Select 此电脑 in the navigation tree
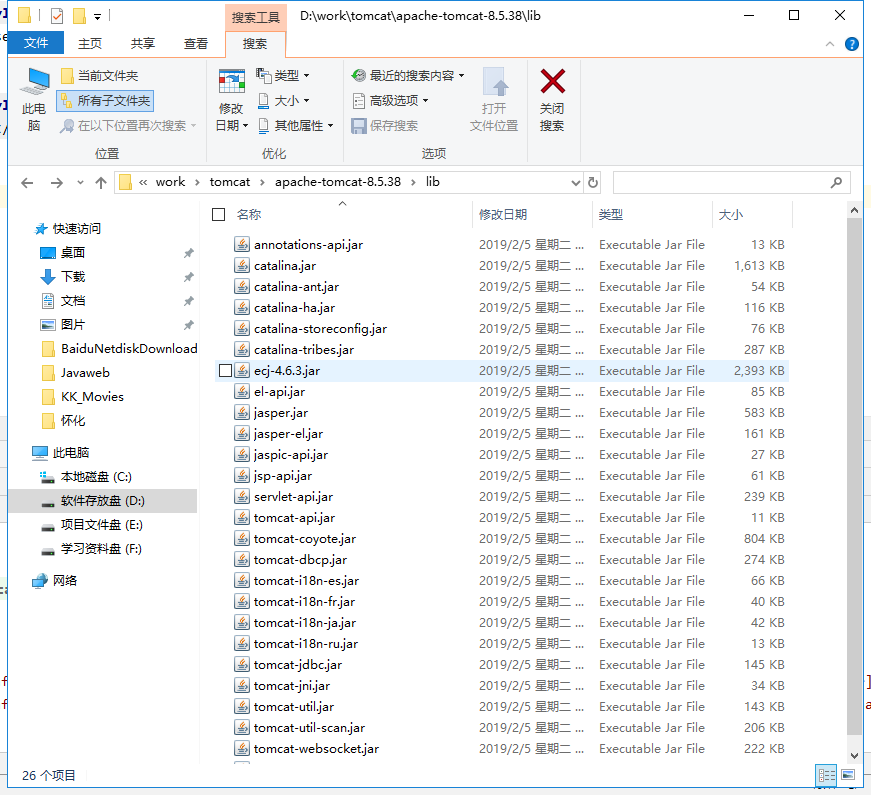The height and width of the screenshot is (795, 871). (x=71, y=453)
